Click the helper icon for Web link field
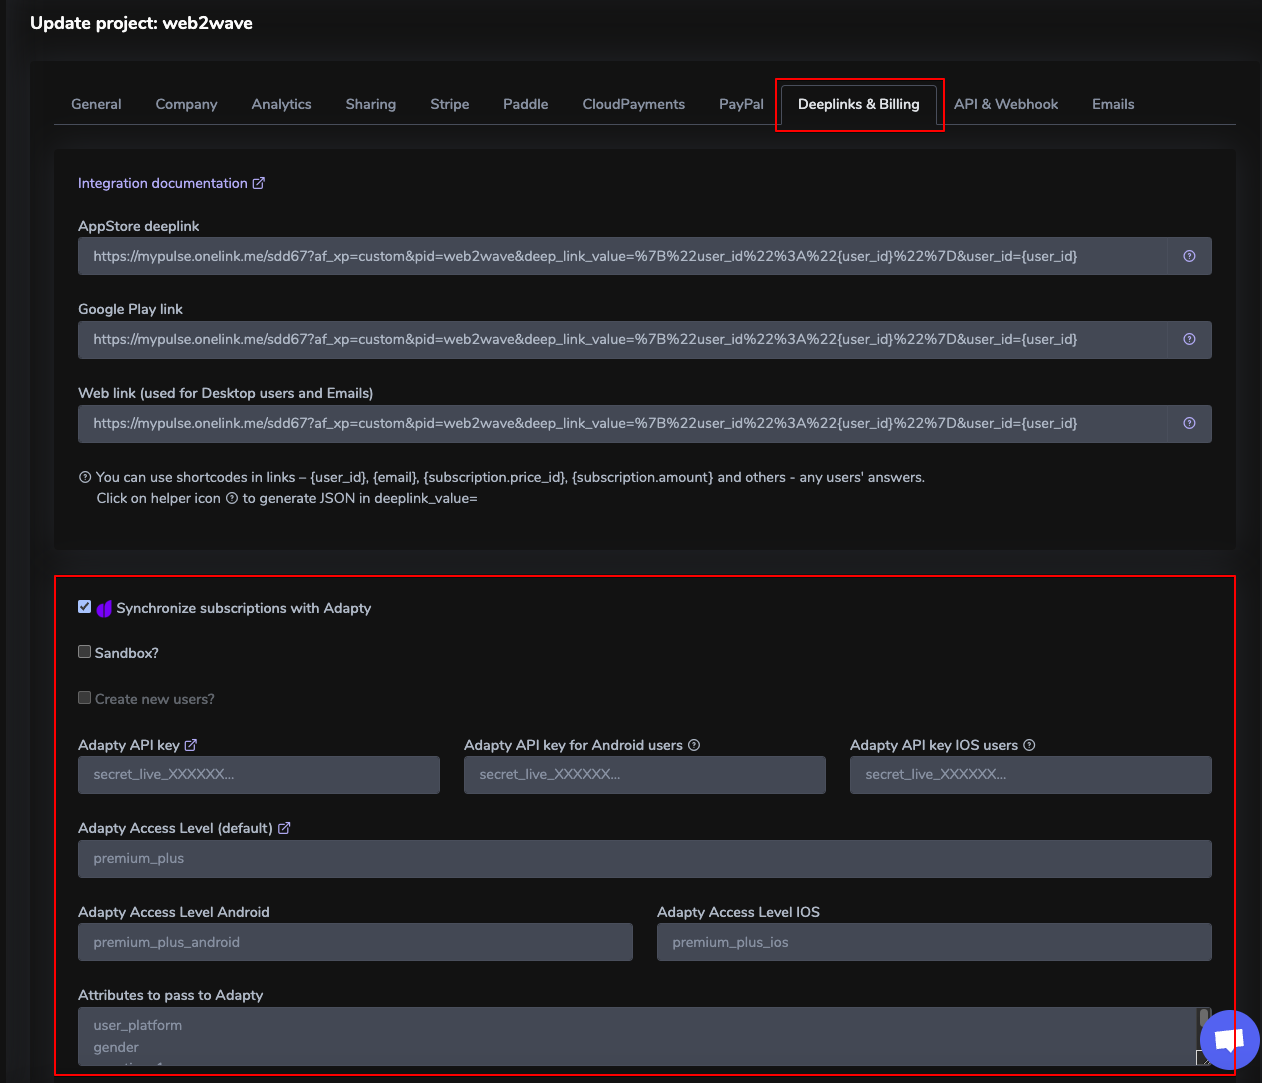Image resolution: width=1262 pixels, height=1083 pixels. tap(1189, 423)
